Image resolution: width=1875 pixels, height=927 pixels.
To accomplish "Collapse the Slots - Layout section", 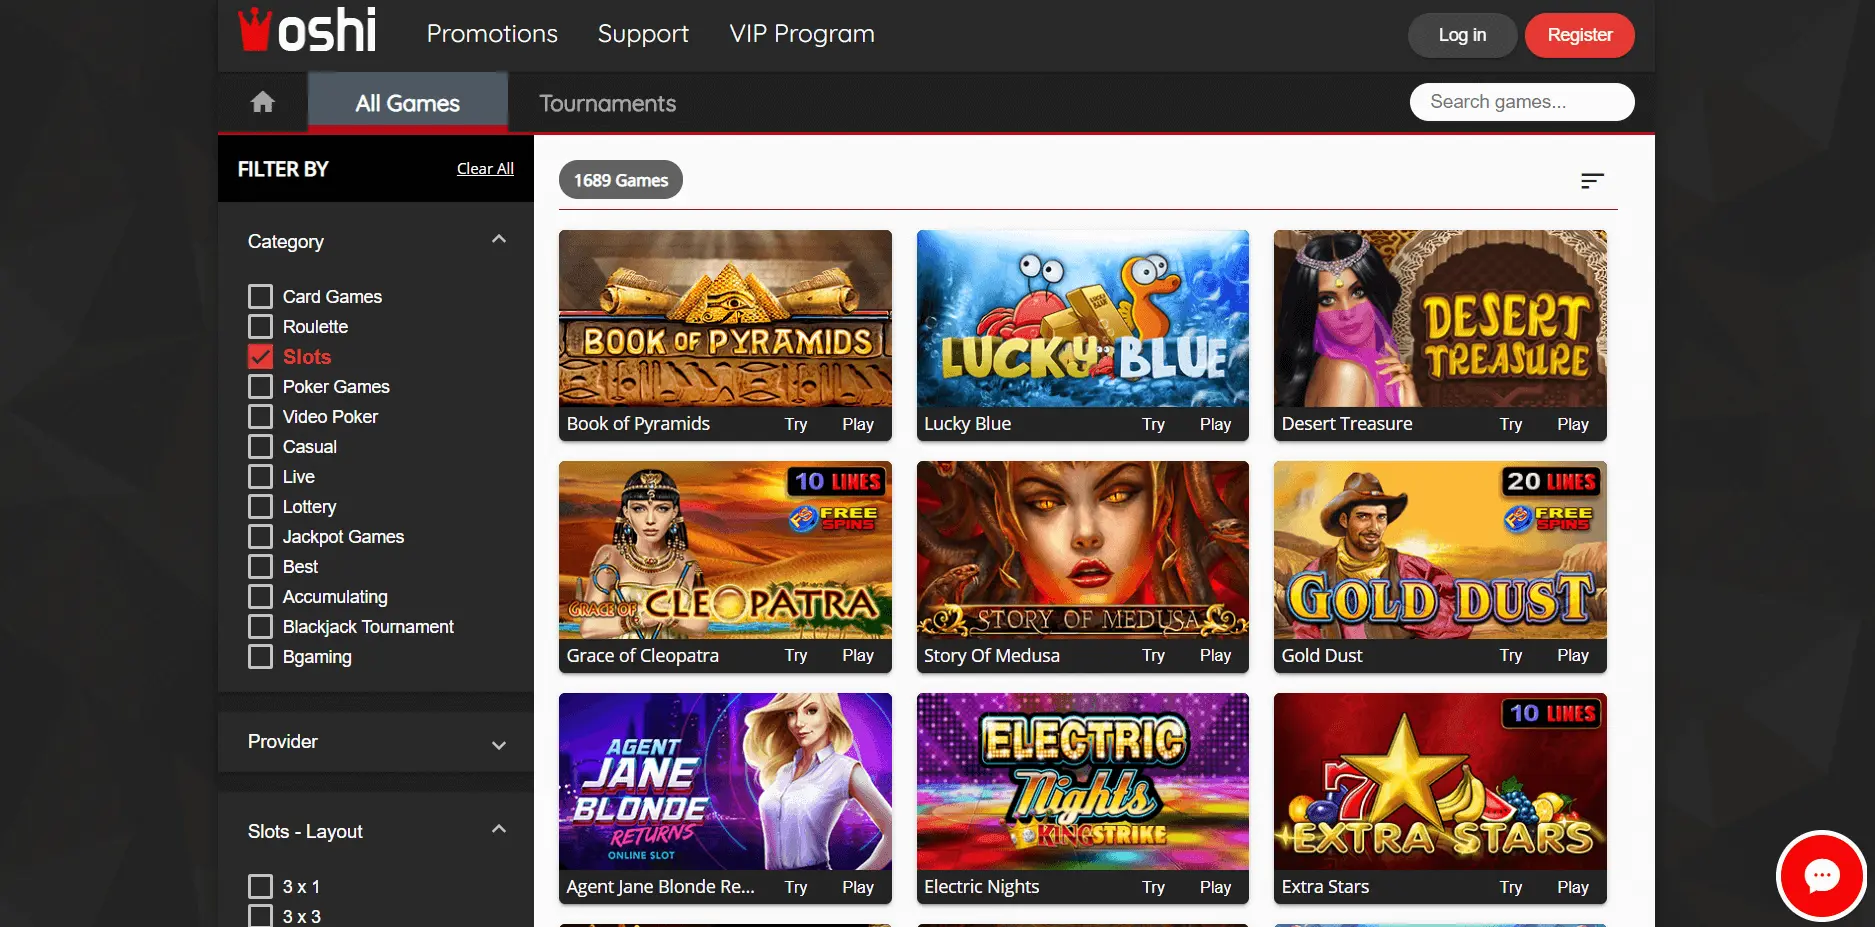I will [x=499, y=831].
